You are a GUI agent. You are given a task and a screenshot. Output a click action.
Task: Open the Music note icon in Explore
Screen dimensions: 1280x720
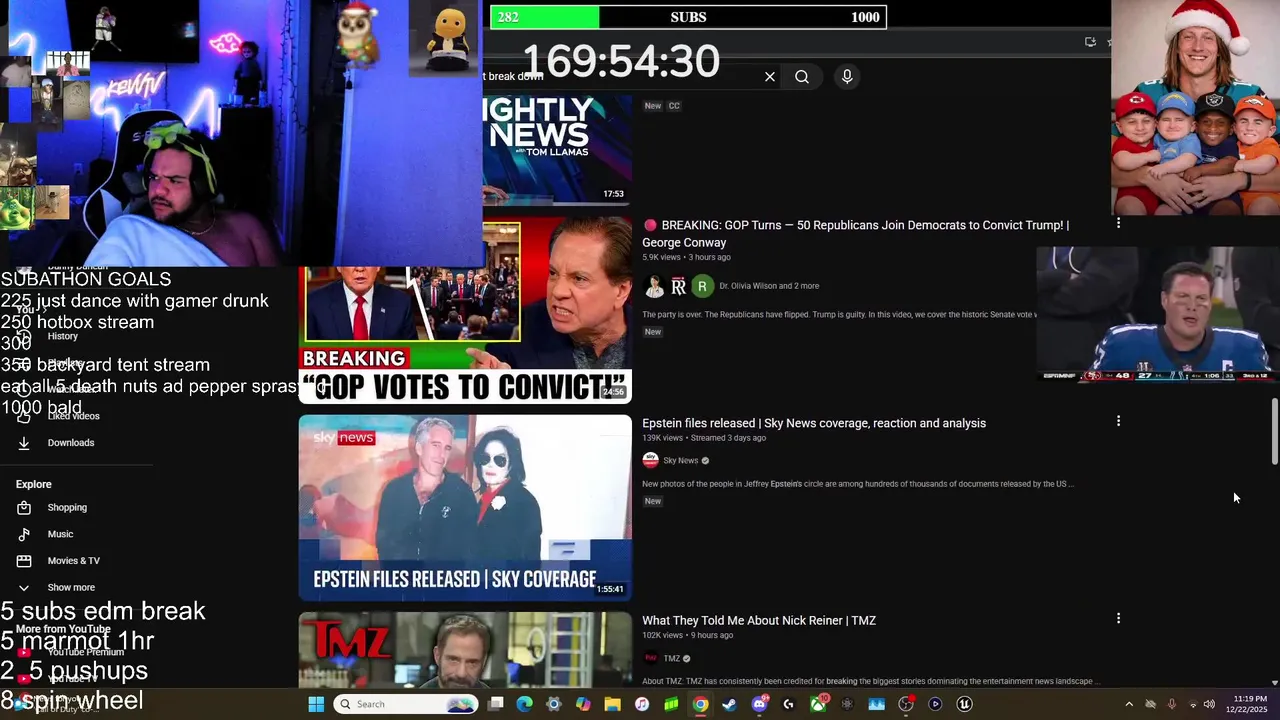click(x=24, y=534)
